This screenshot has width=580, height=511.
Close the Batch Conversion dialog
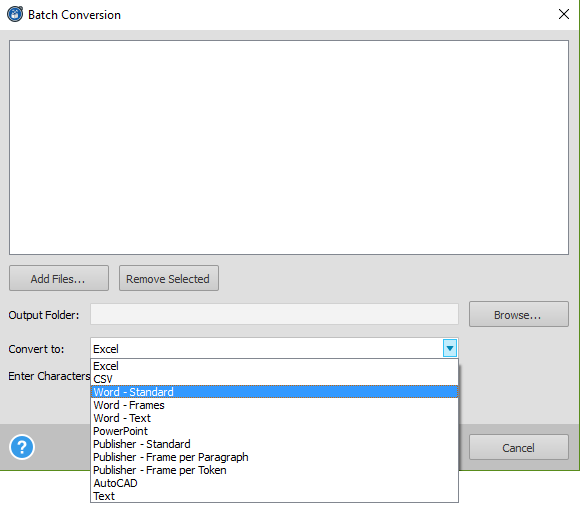tap(564, 14)
